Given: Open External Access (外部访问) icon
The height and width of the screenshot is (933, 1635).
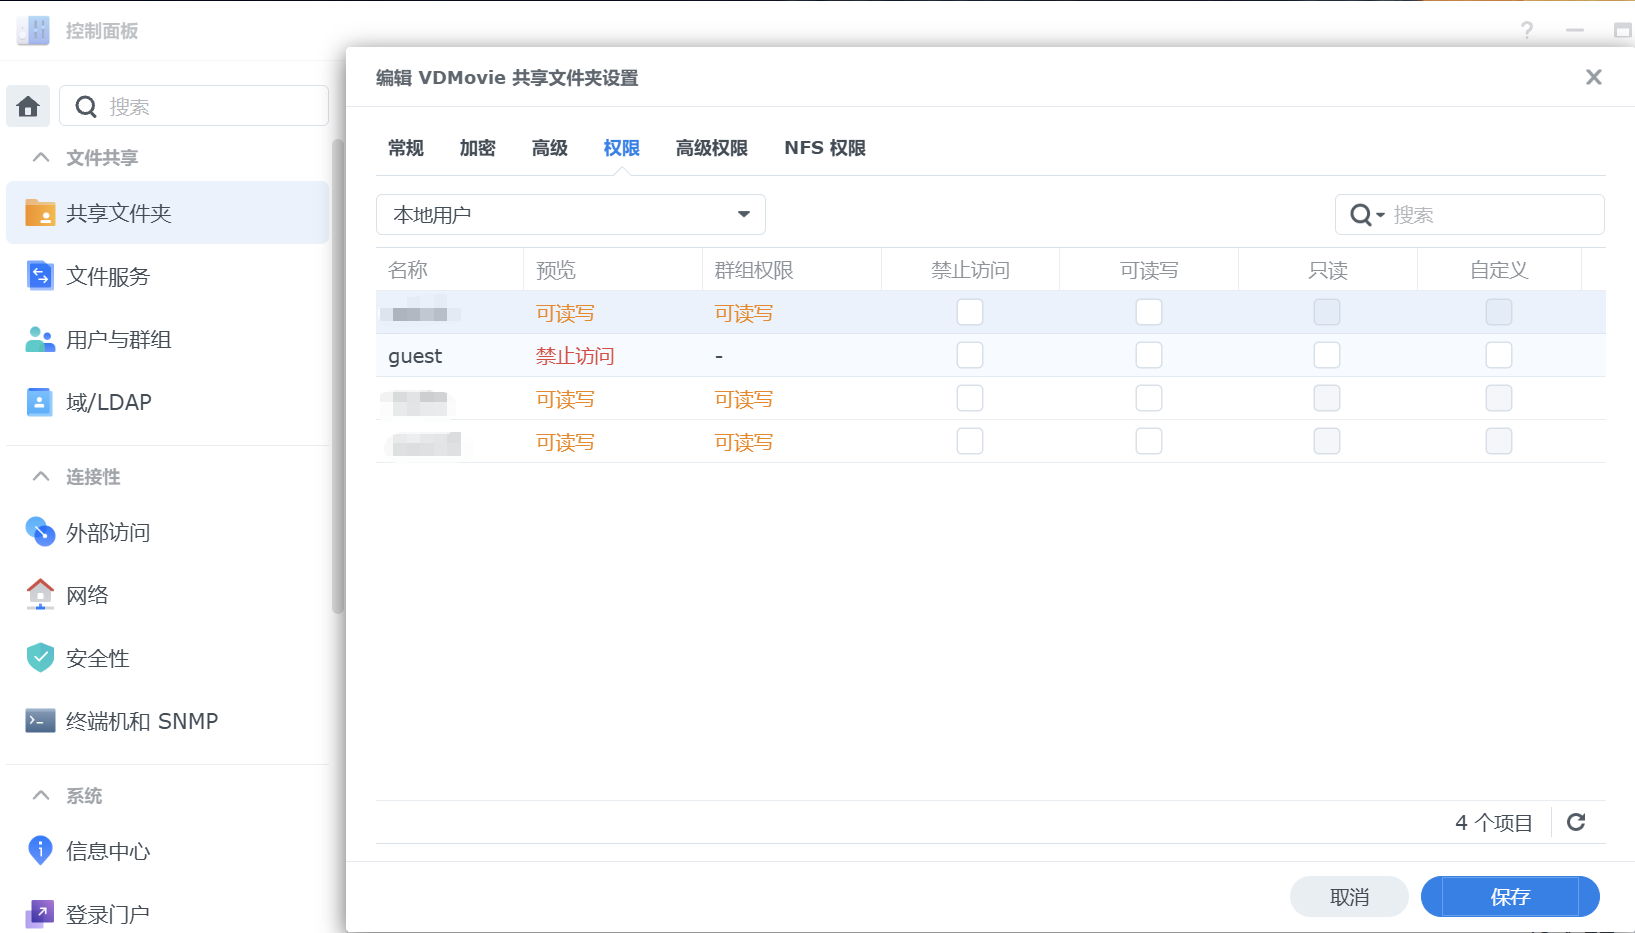Looking at the screenshot, I should tap(40, 532).
